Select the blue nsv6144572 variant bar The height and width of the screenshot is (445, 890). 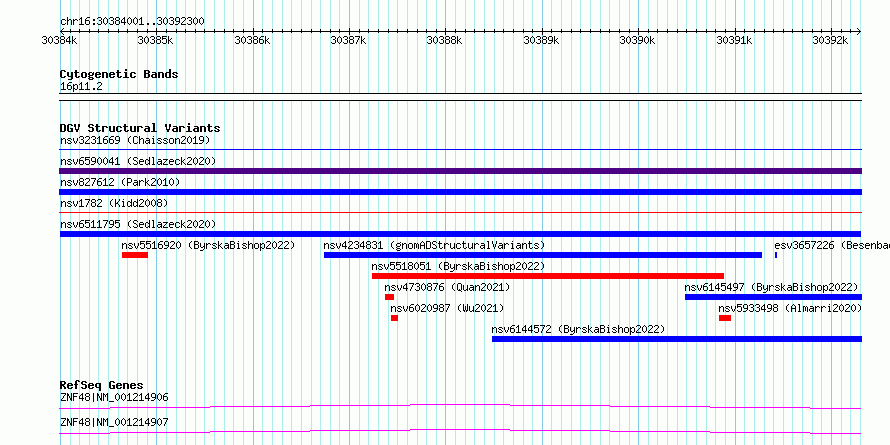(677, 339)
